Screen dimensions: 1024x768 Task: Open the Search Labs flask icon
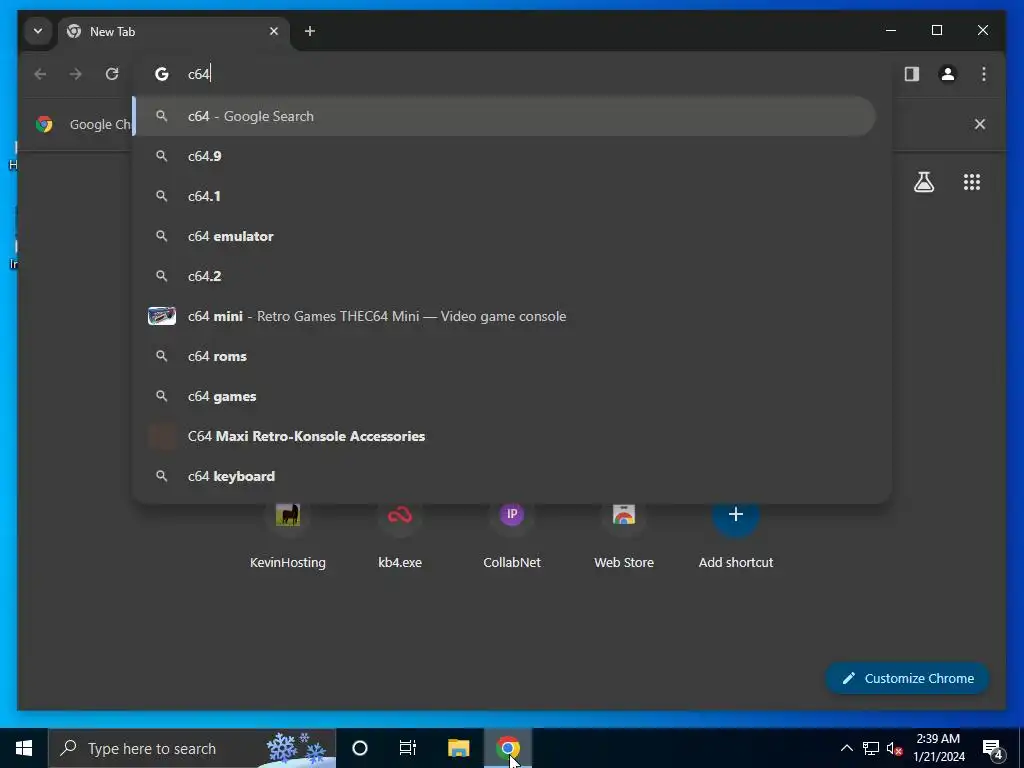click(x=923, y=182)
